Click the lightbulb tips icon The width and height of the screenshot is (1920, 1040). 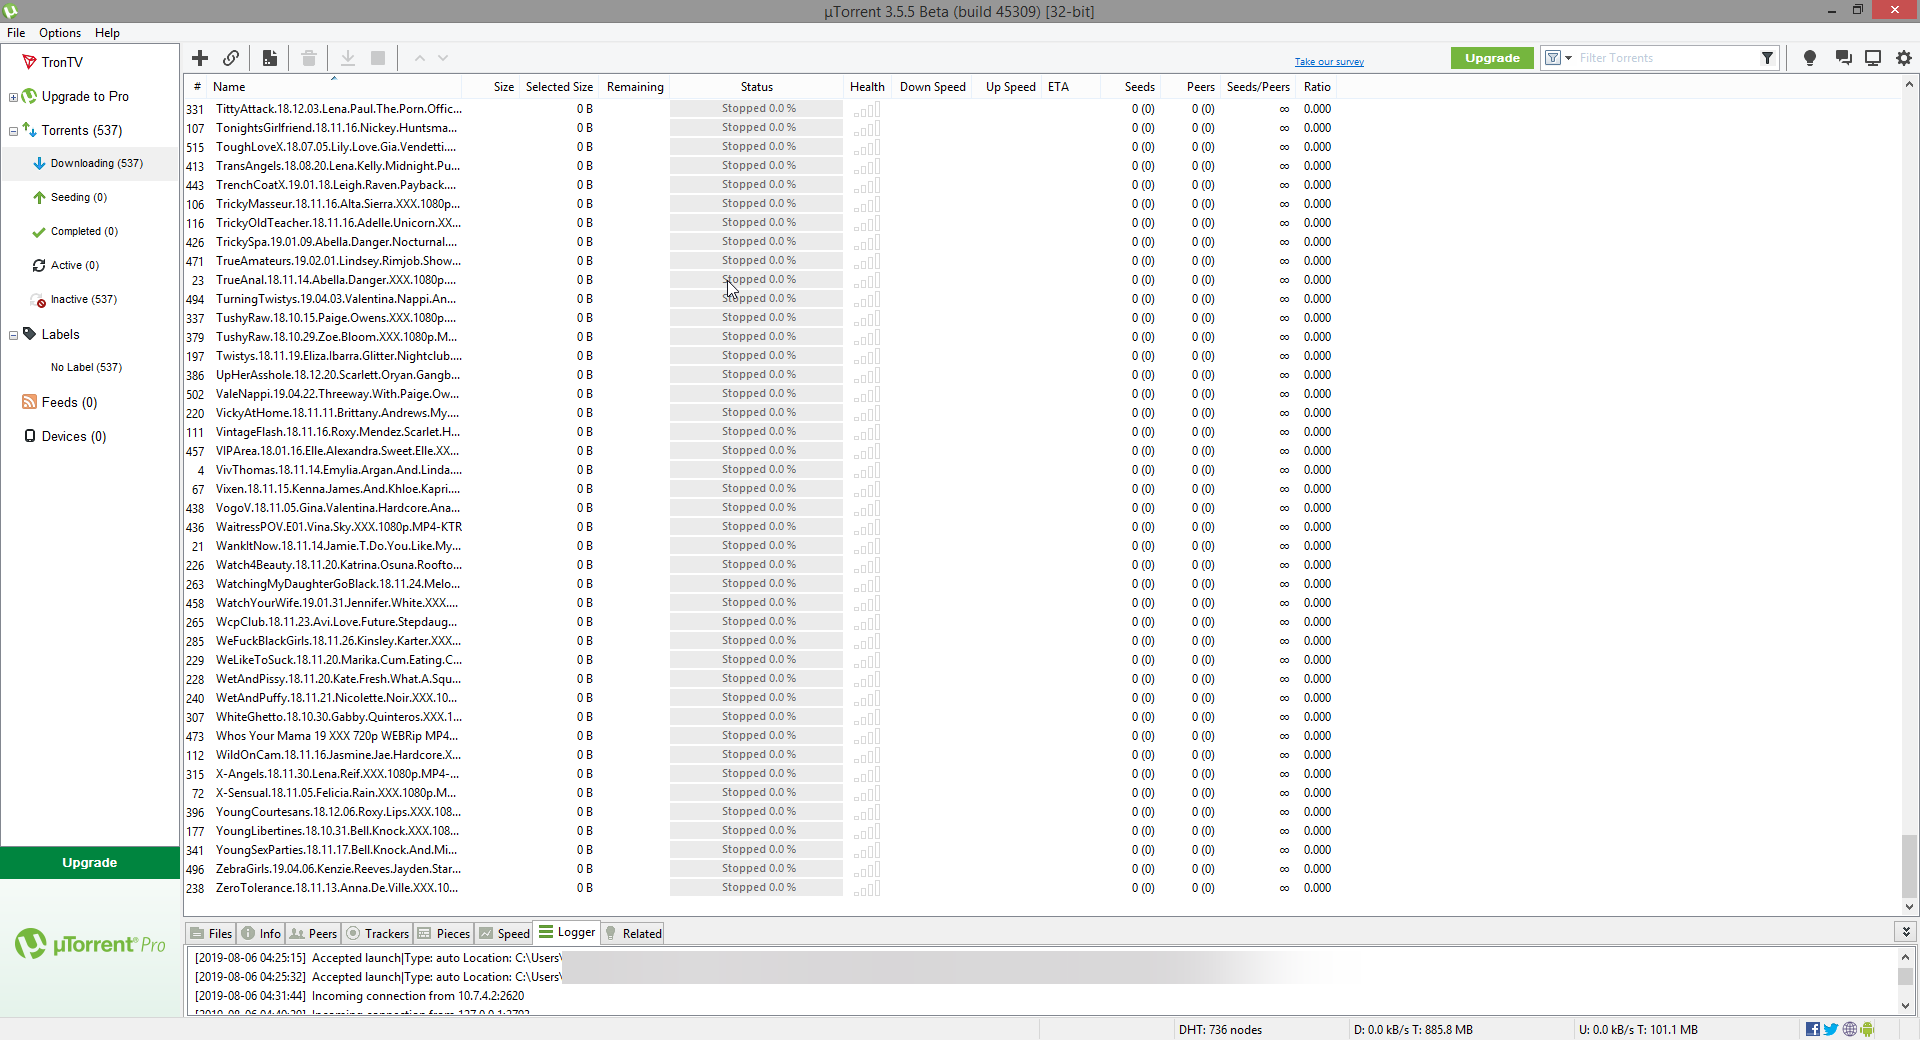tap(1809, 58)
